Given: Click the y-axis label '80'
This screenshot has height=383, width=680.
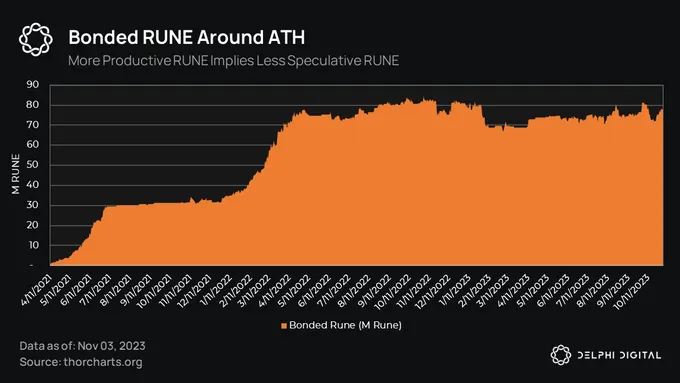Looking at the screenshot, I should pyautogui.click(x=33, y=105).
